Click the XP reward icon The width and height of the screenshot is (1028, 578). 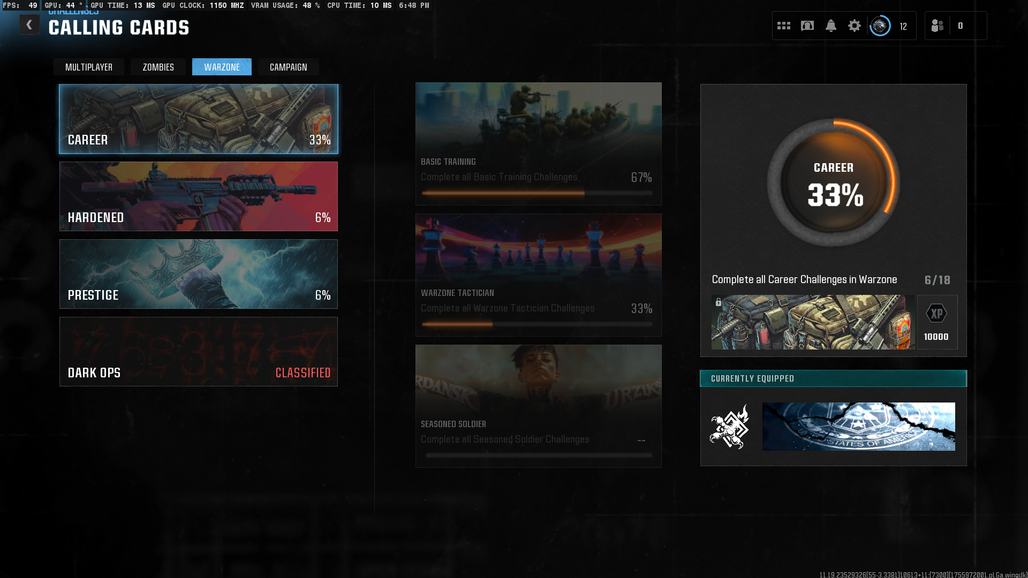click(x=936, y=314)
